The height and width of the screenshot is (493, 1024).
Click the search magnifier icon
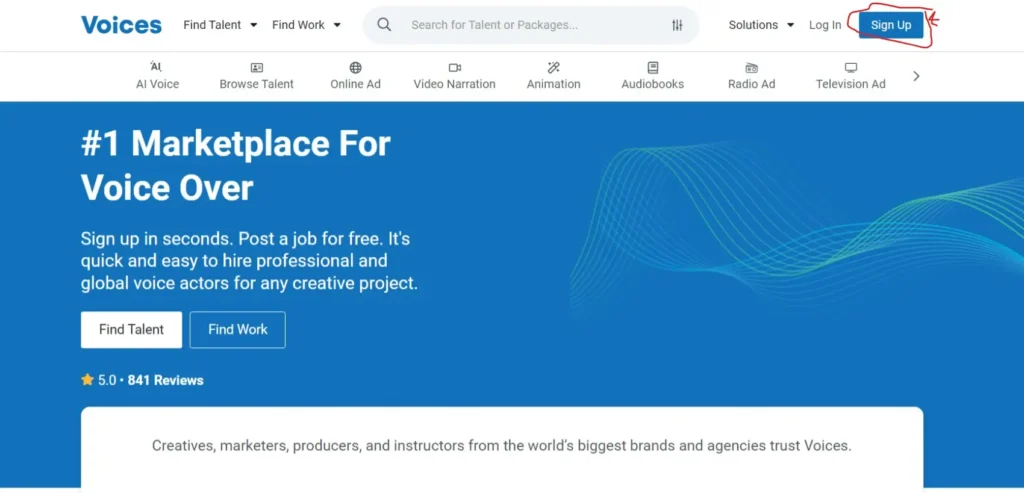click(384, 25)
